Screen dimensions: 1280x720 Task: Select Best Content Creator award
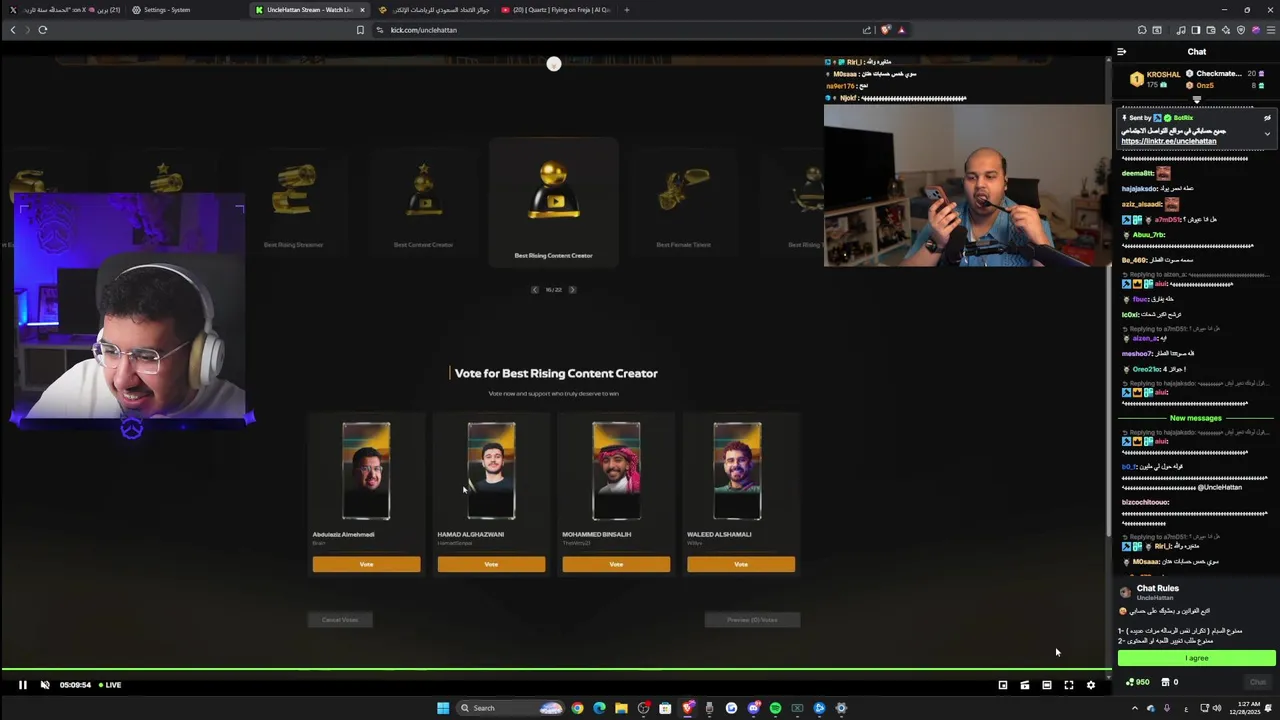423,205
